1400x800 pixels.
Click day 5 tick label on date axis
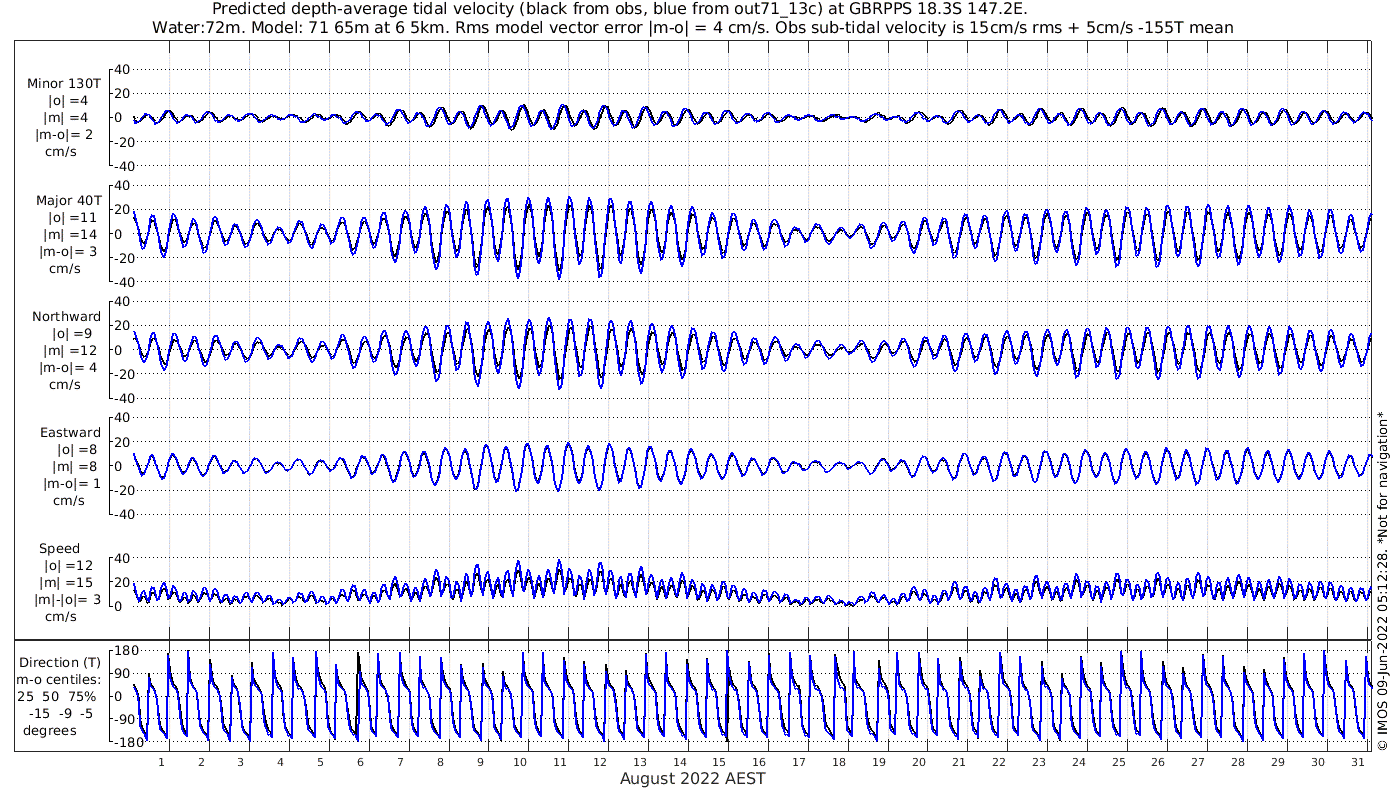click(320, 762)
